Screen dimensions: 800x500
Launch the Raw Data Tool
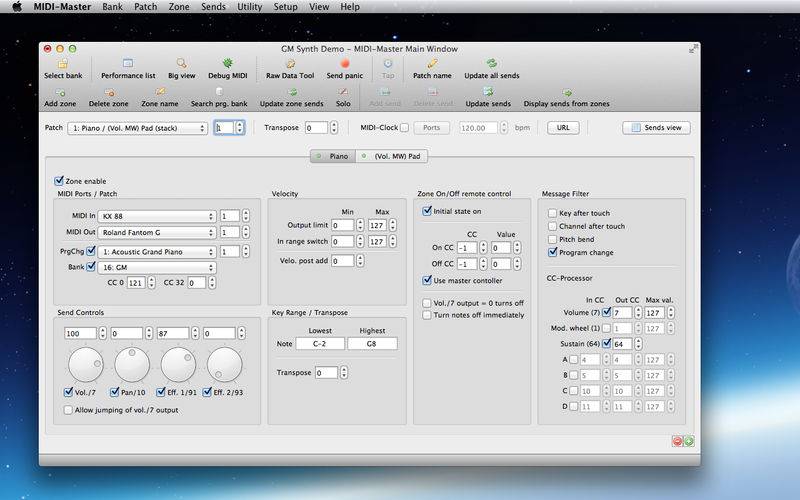point(290,64)
